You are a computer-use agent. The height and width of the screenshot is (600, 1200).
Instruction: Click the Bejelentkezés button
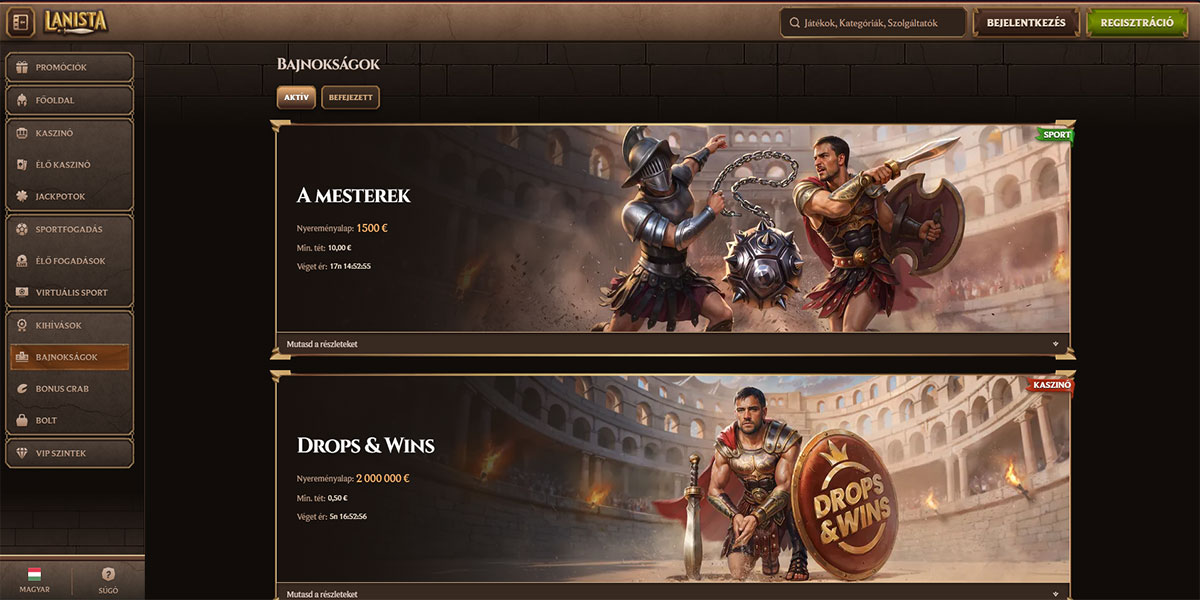1026,22
